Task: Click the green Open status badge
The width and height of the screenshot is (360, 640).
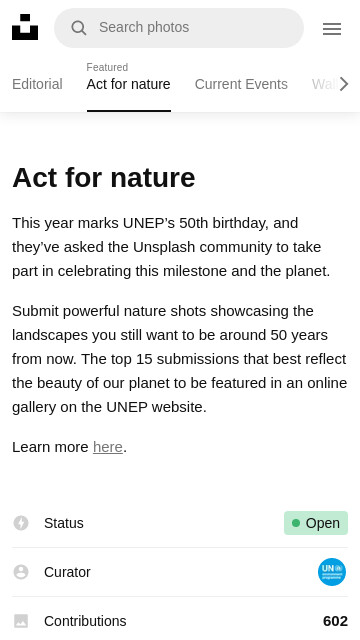Action: point(316,523)
